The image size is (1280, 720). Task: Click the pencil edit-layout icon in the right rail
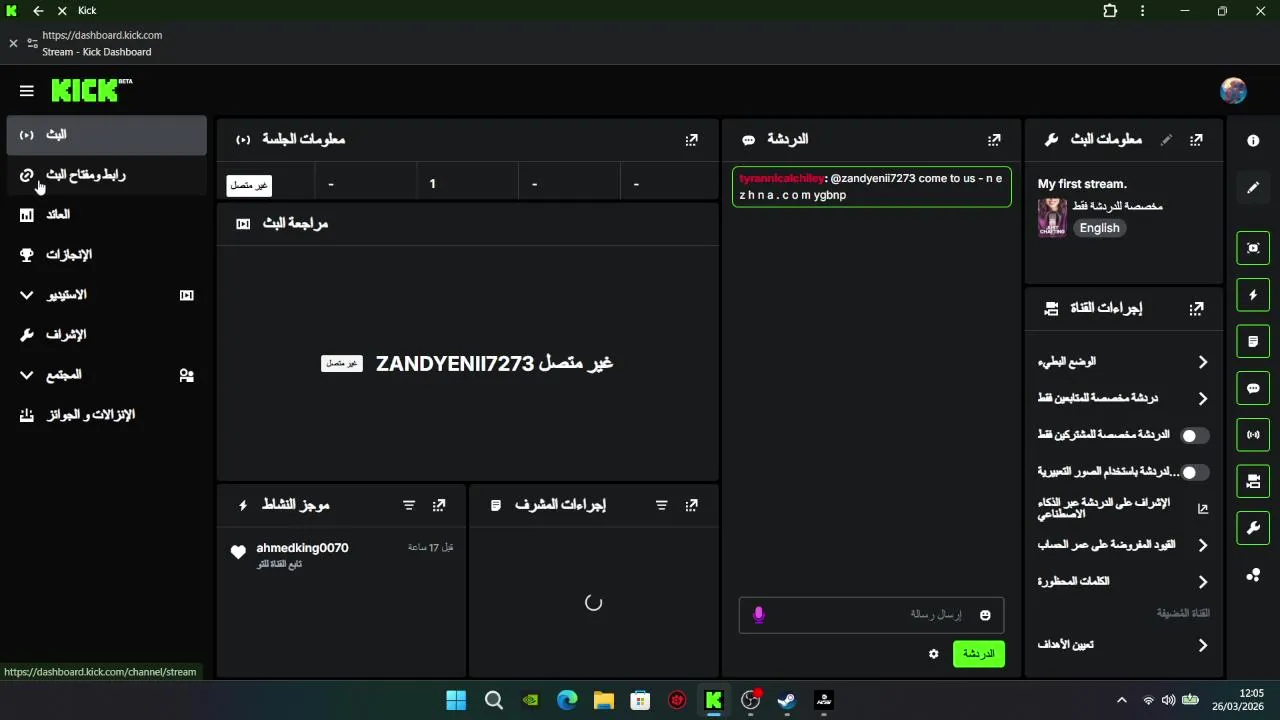click(x=1253, y=188)
